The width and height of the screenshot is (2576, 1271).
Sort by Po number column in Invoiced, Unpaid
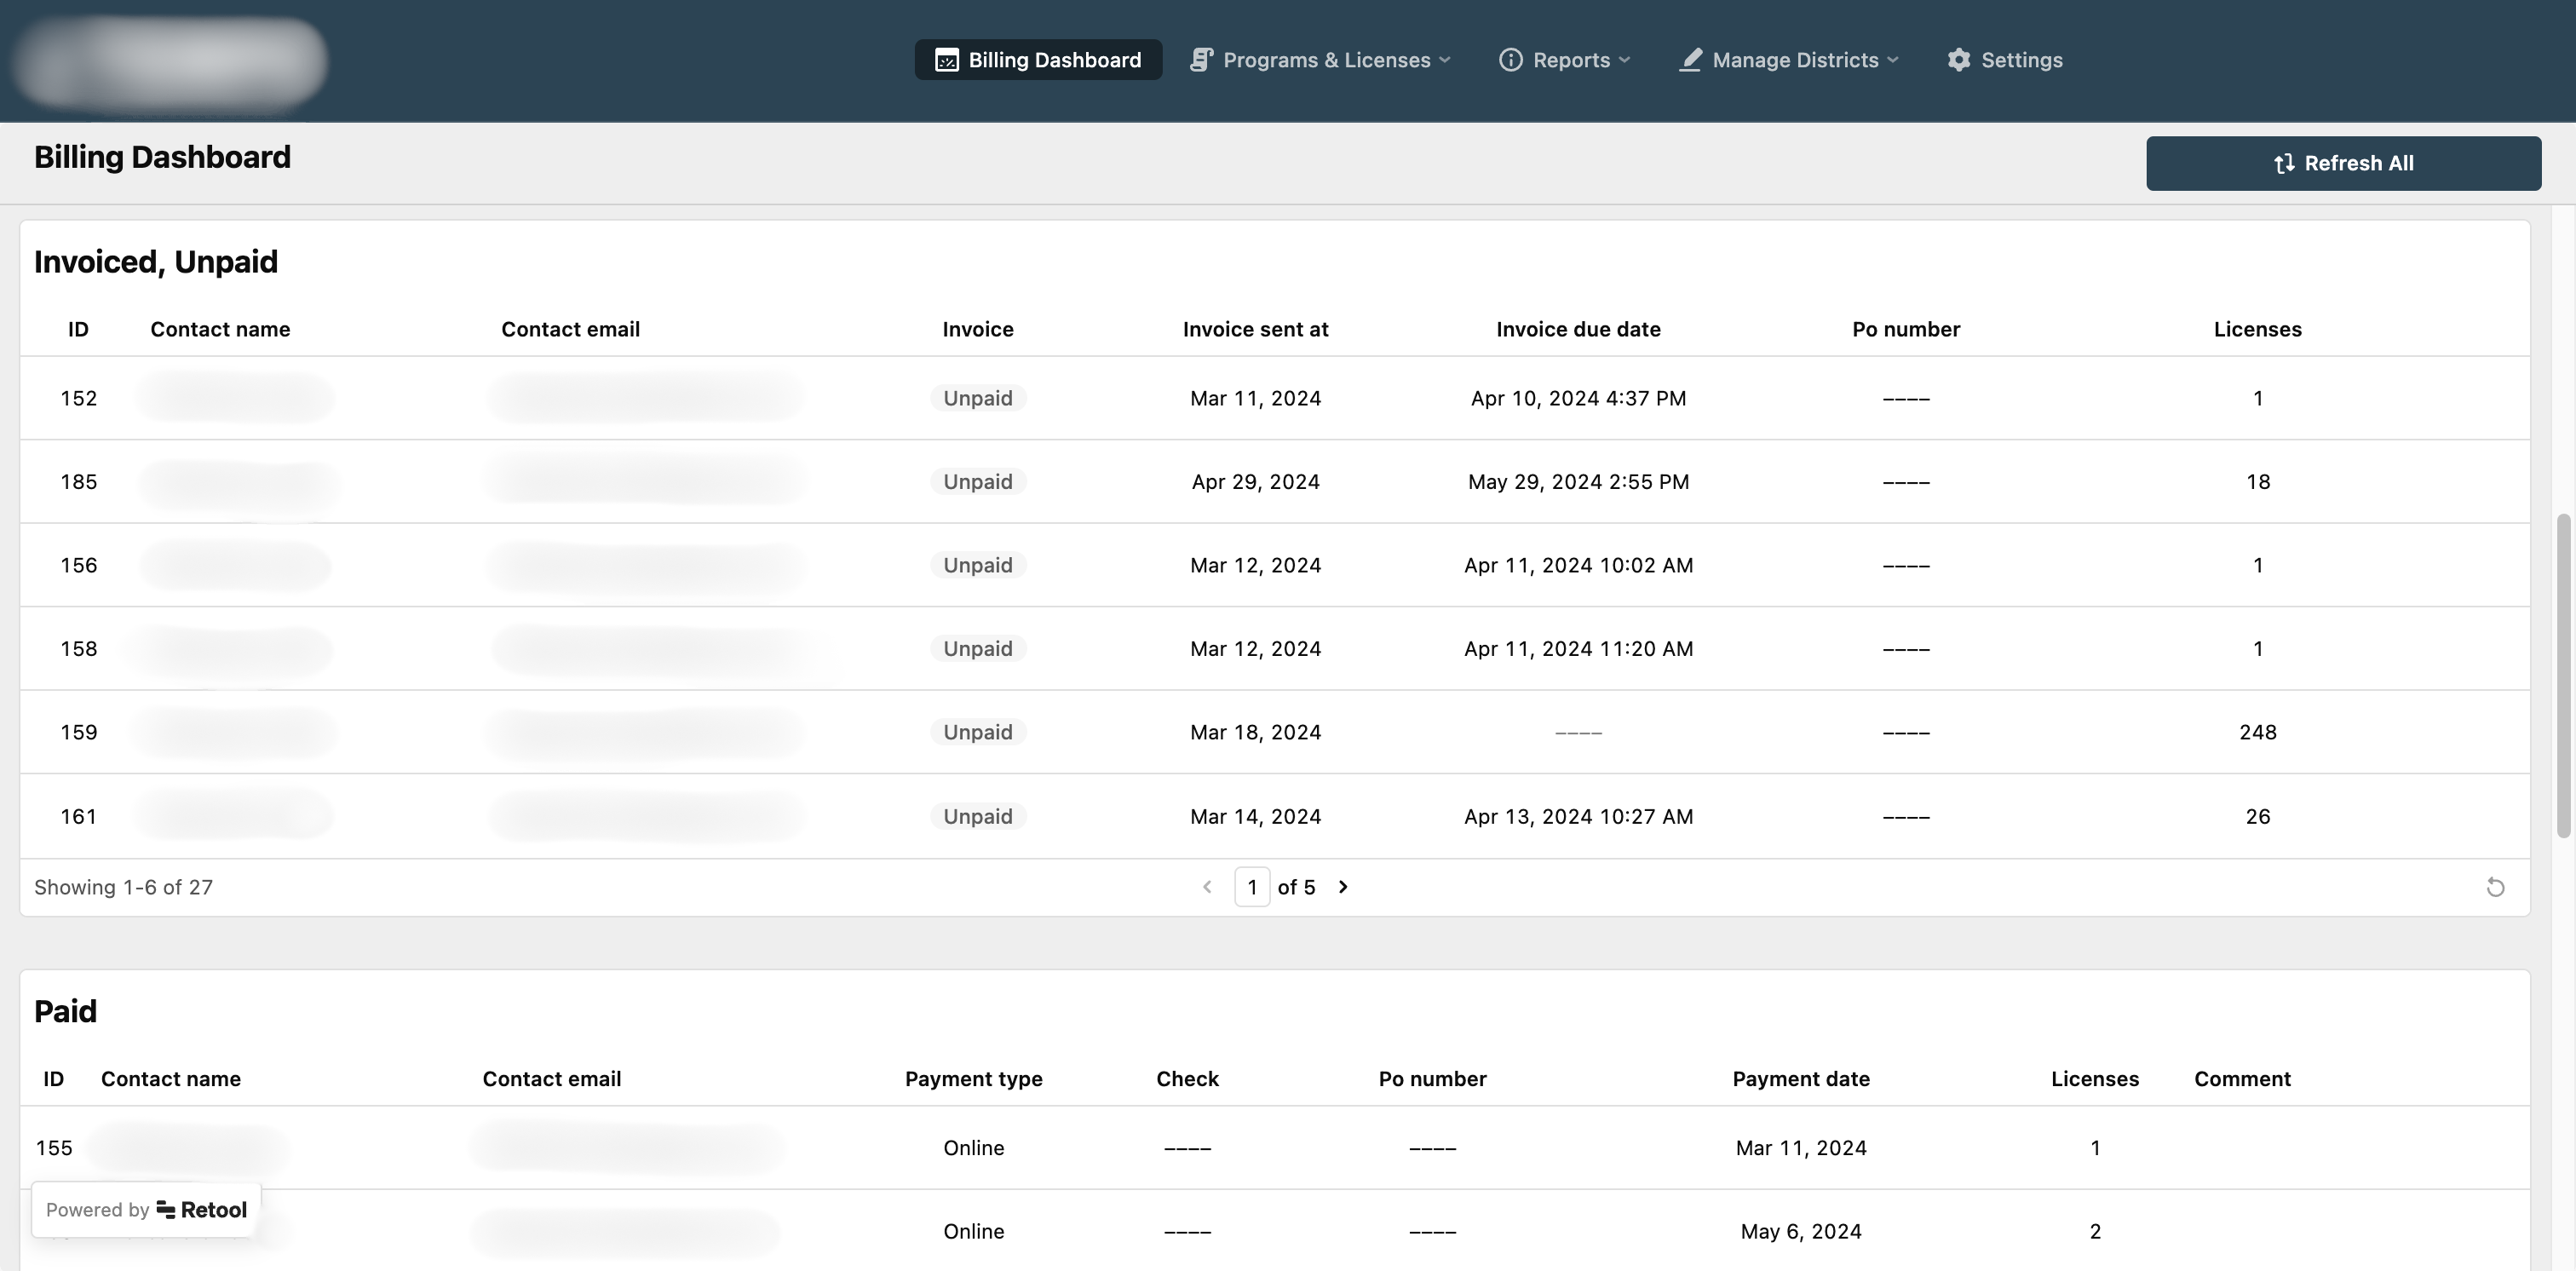pyautogui.click(x=1905, y=329)
